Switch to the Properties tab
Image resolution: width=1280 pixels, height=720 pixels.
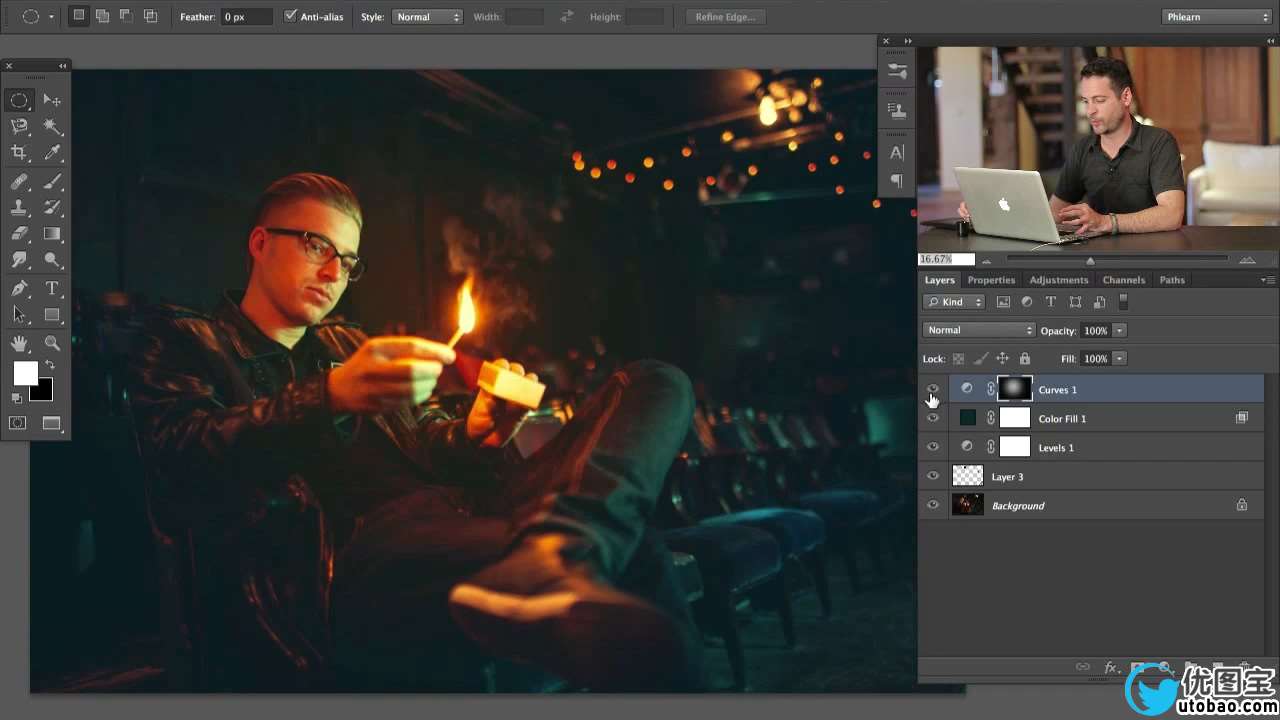tap(991, 280)
